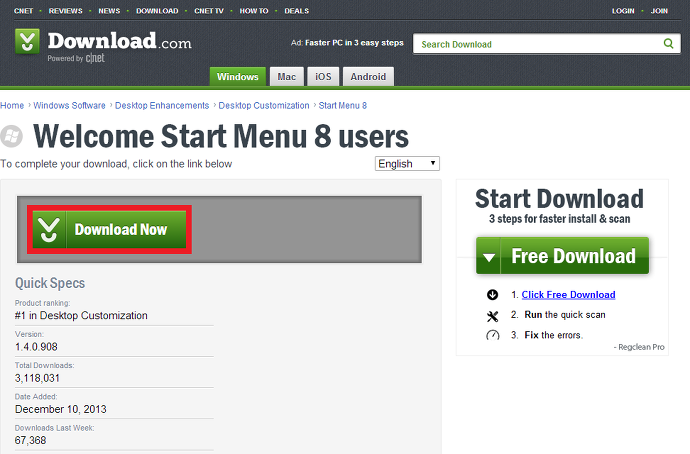This screenshot has height=454, width=690.
Task: Click the Quick Specs heading
Action: [x=50, y=283]
